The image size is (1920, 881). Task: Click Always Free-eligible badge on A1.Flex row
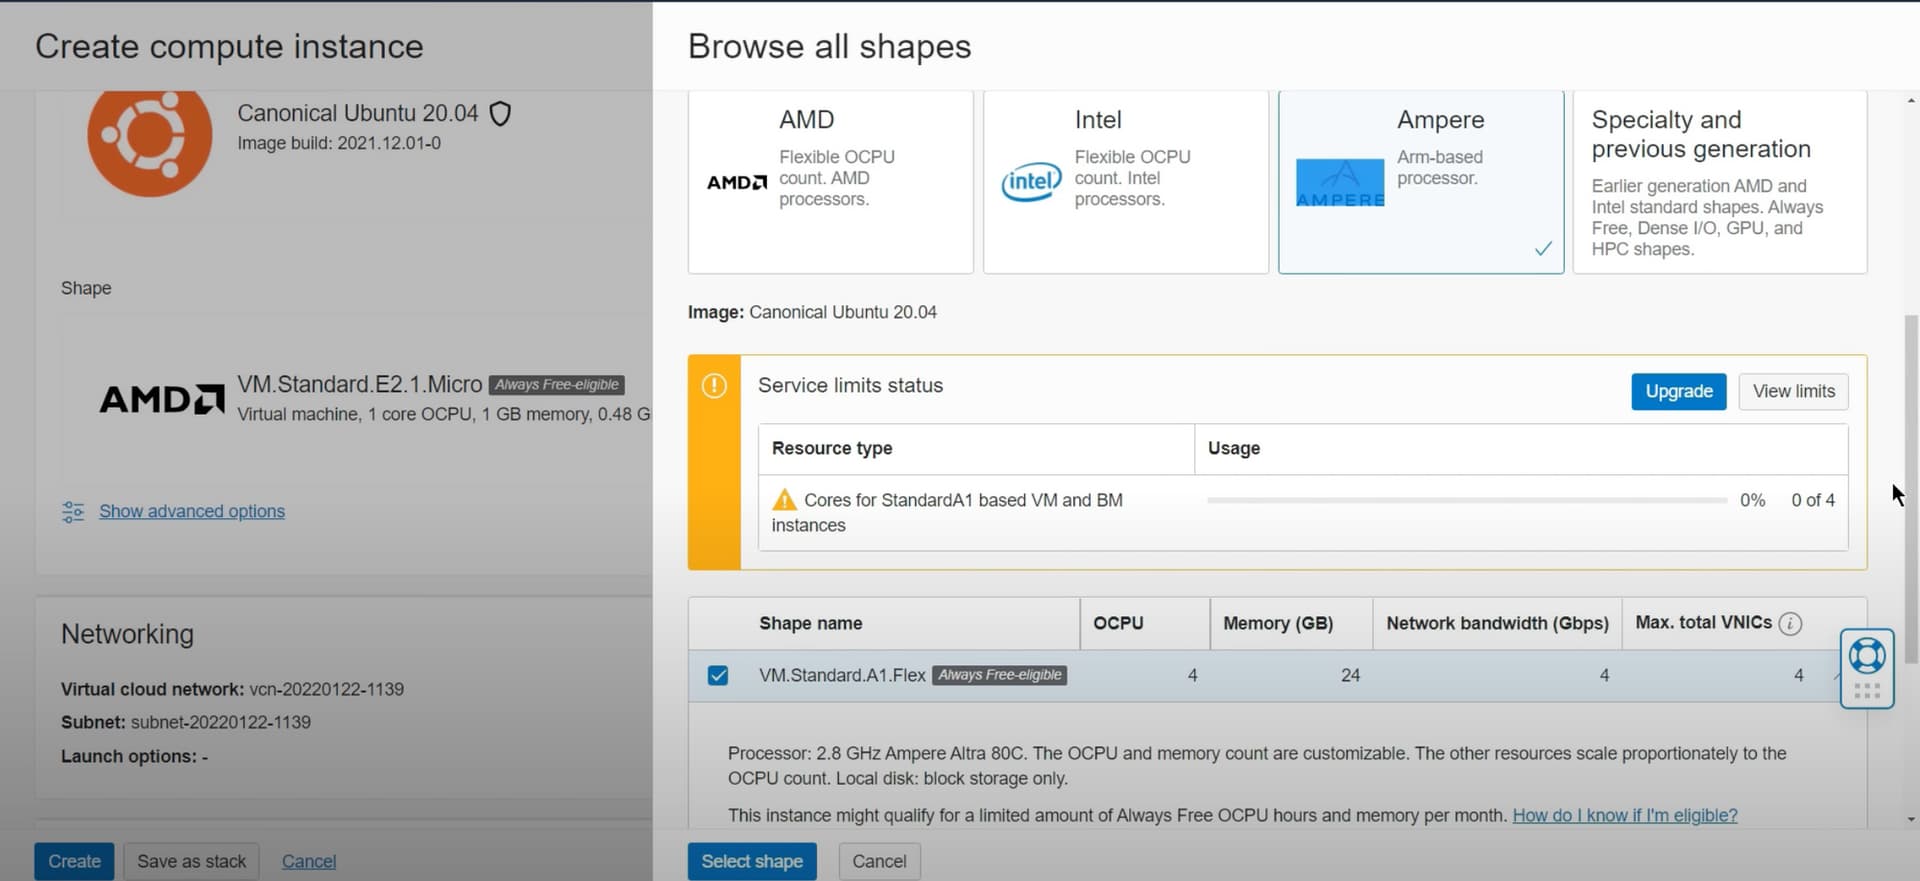tap(1000, 675)
